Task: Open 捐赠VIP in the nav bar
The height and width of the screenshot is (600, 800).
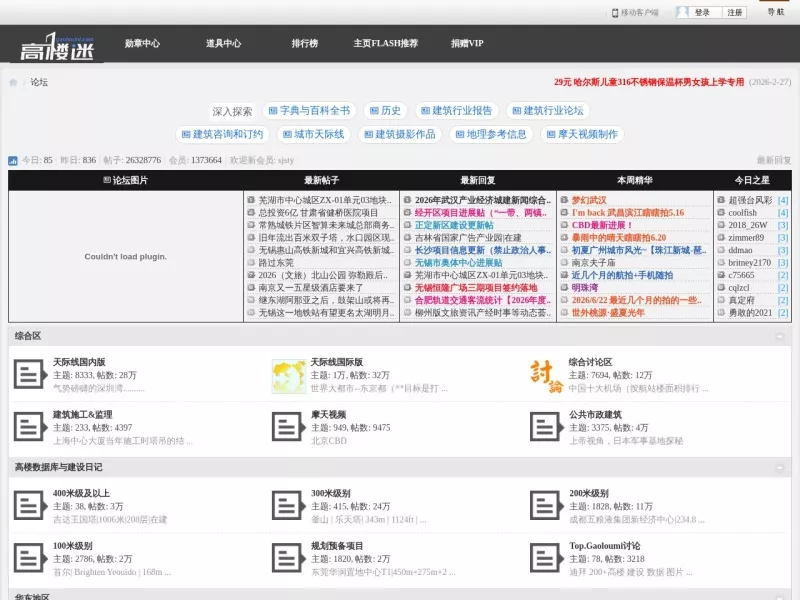Action: (467, 43)
